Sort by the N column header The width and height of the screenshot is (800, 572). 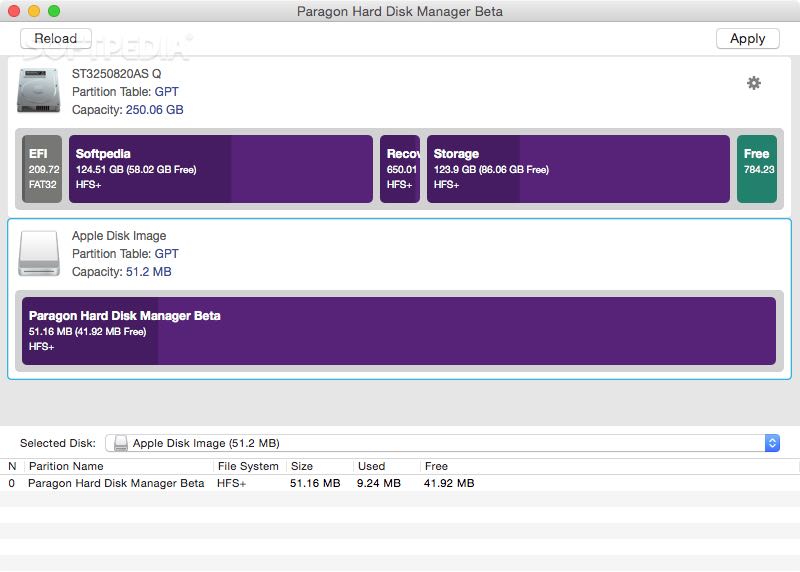pos(12,466)
